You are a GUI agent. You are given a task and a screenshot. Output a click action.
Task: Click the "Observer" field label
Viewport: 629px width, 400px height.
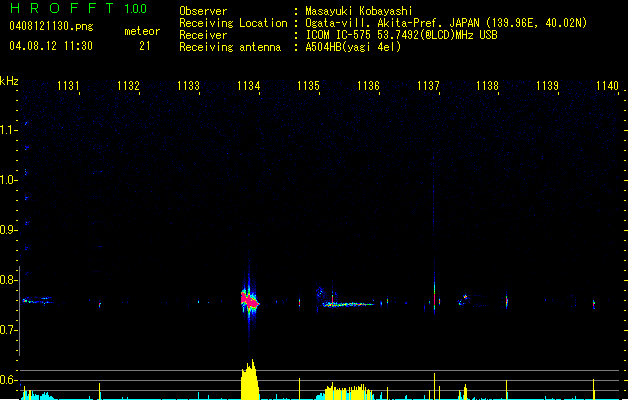203,11
